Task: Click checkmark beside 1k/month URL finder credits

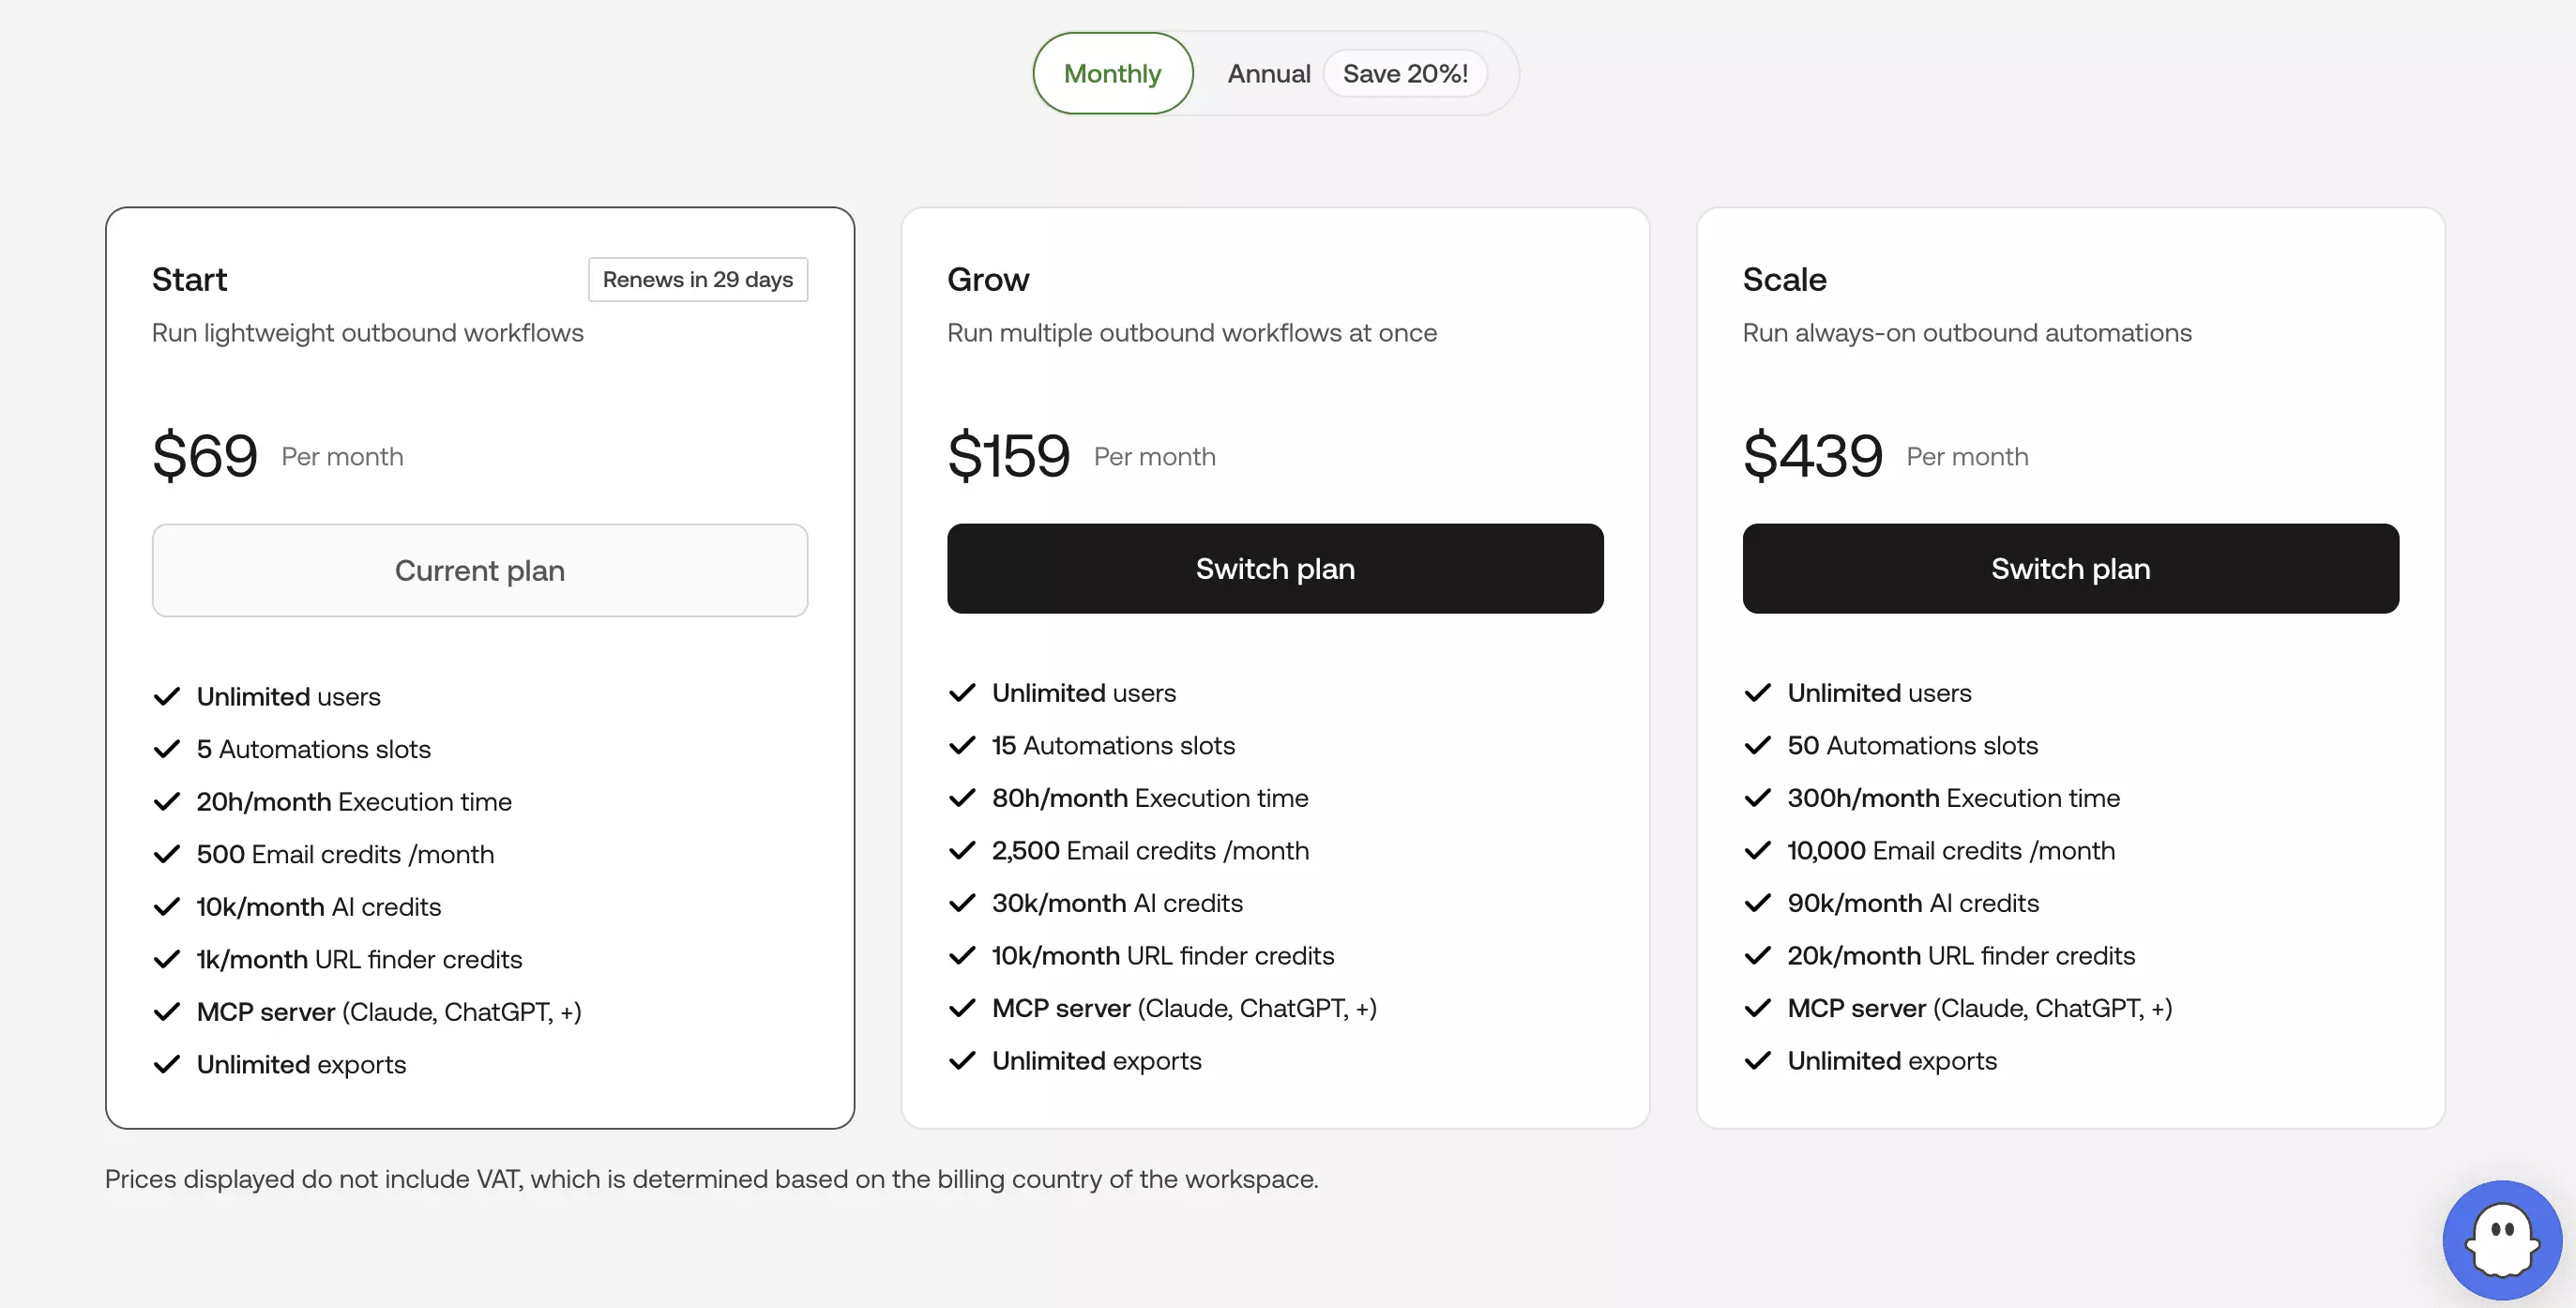Action: click(x=166, y=959)
